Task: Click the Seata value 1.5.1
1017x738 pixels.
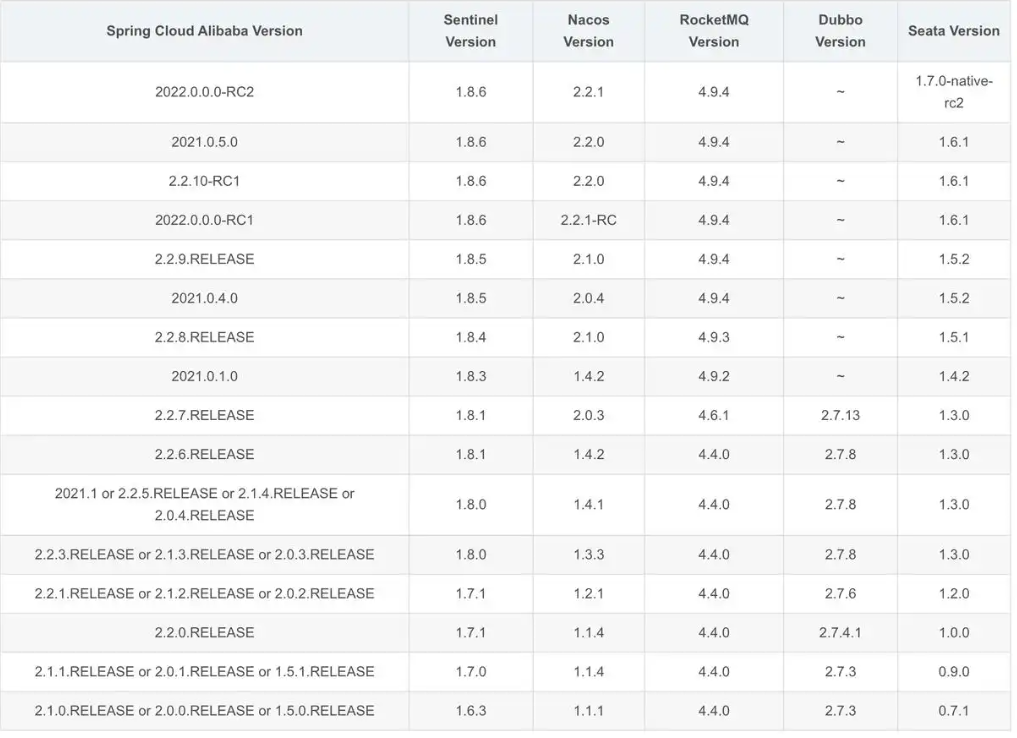Action: (953, 337)
